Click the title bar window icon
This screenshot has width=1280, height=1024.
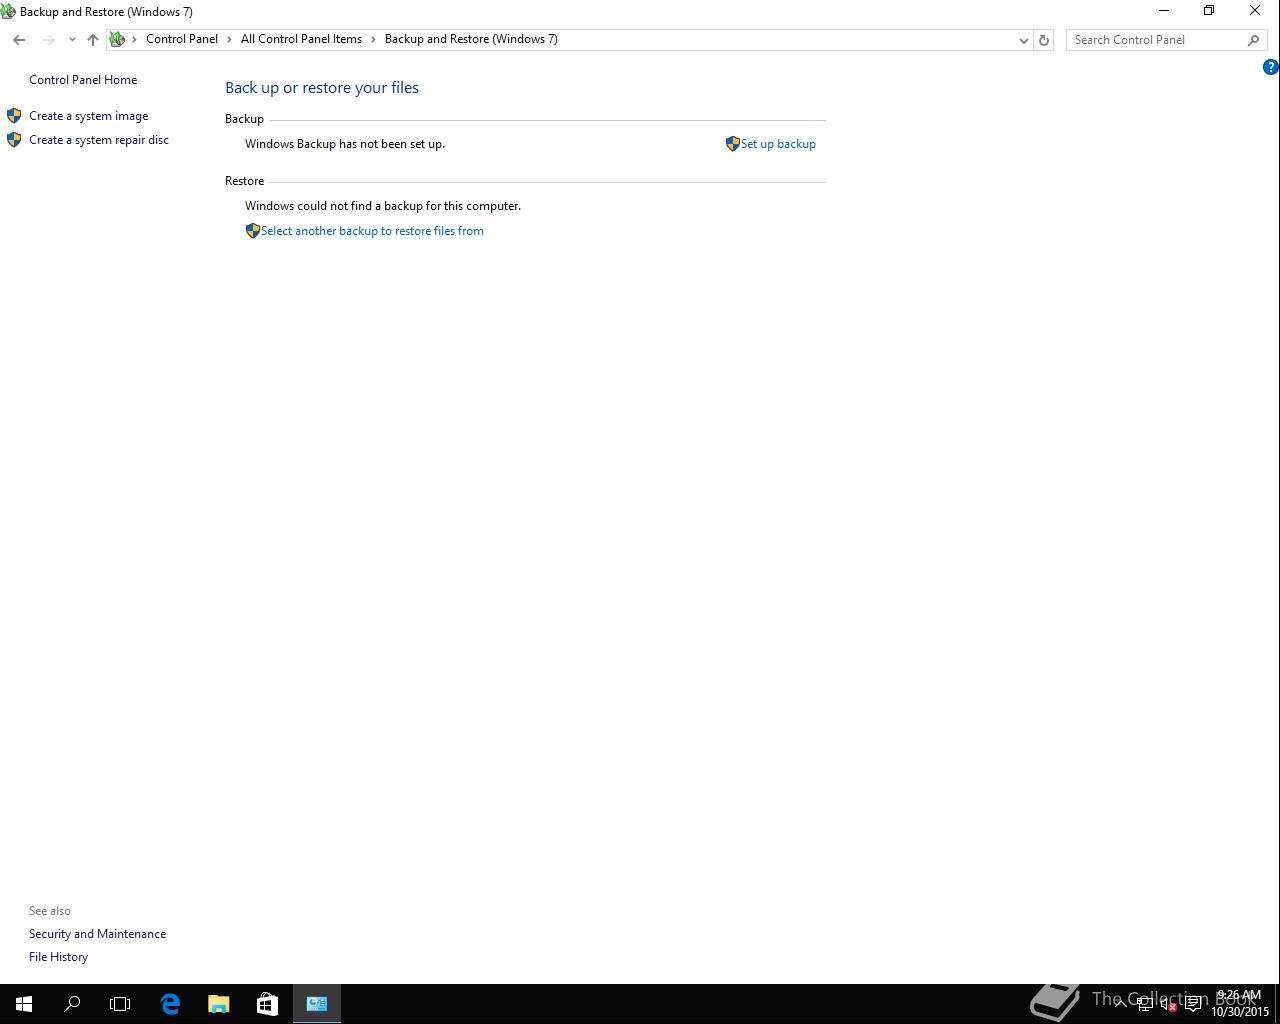[8, 12]
